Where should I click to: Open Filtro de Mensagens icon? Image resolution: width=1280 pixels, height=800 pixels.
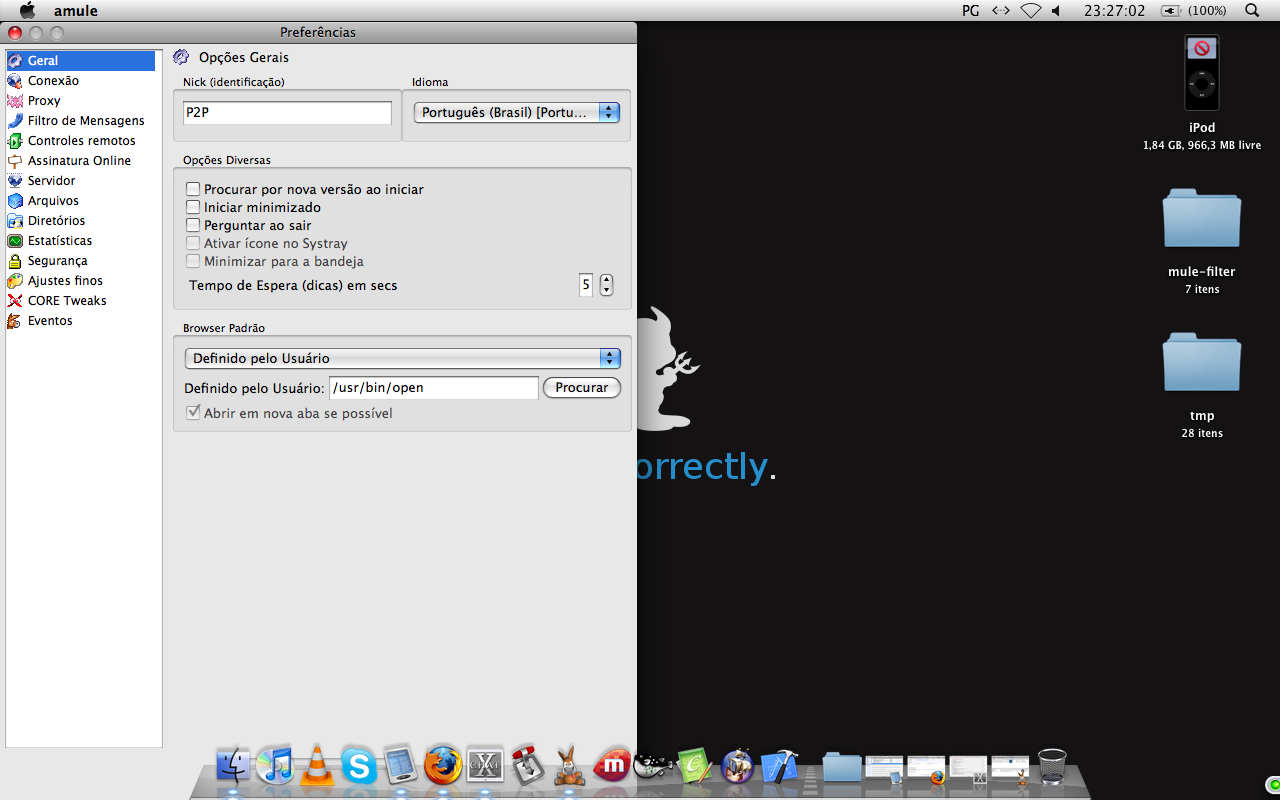15,121
